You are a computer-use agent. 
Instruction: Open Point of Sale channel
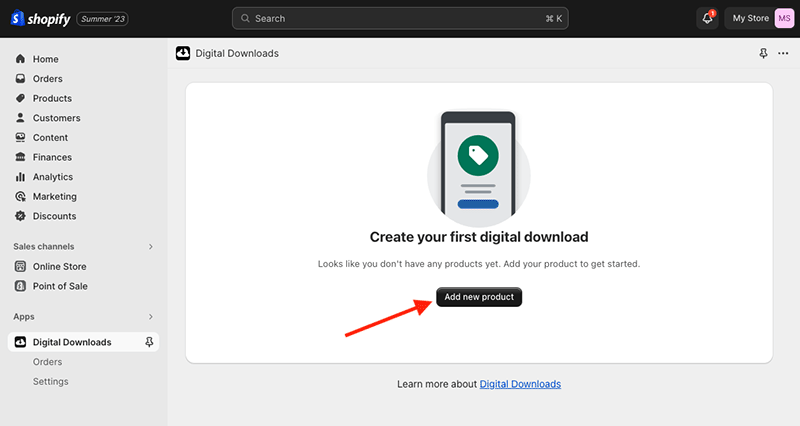[x=60, y=286]
